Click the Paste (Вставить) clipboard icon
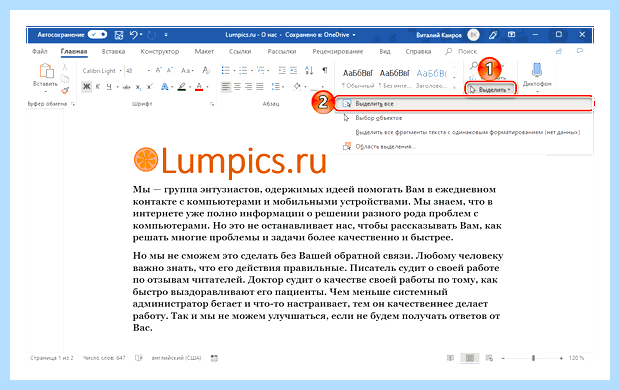The image size is (620, 390). coord(46,71)
